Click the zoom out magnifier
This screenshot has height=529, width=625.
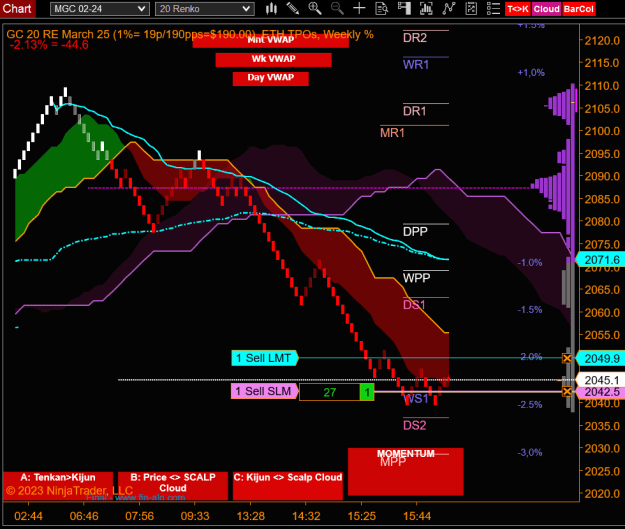click(x=337, y=9)
